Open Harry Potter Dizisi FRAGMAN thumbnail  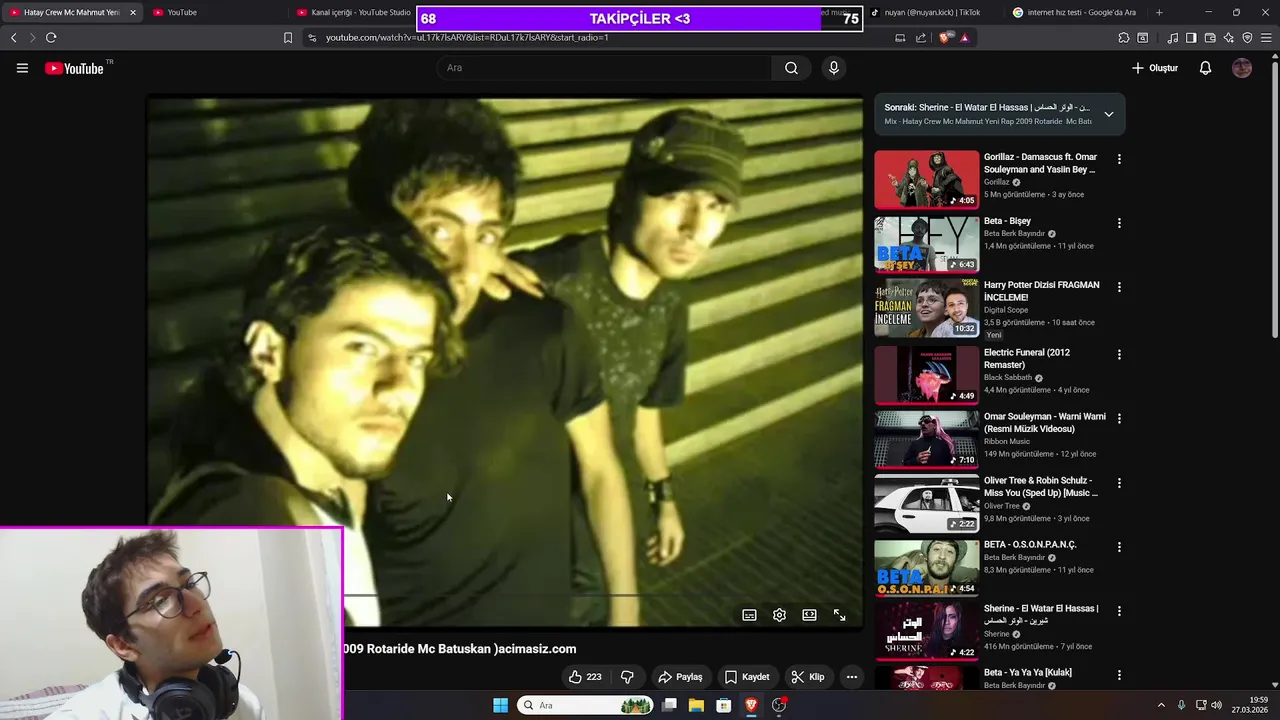pyautogui.click(x=927, y=308)
